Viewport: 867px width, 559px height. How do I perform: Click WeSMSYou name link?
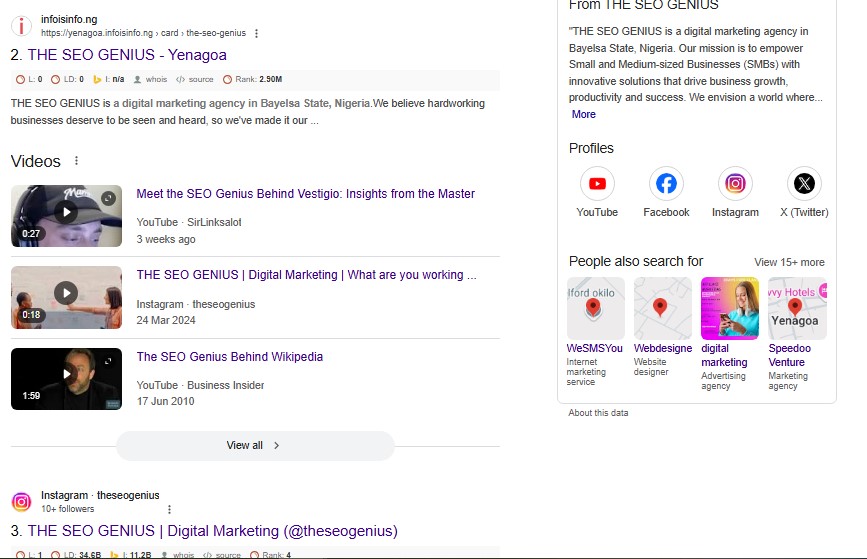point(594,348)
